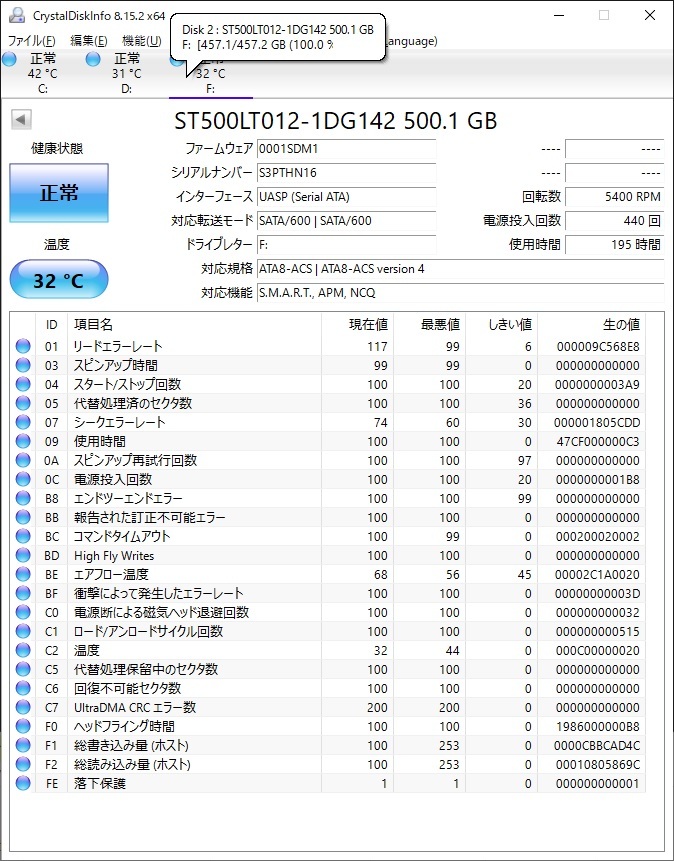This screenshot has width=674, height=861.
Task: Click status orb for Read Error Rate row 01
Action: point(23,346)
